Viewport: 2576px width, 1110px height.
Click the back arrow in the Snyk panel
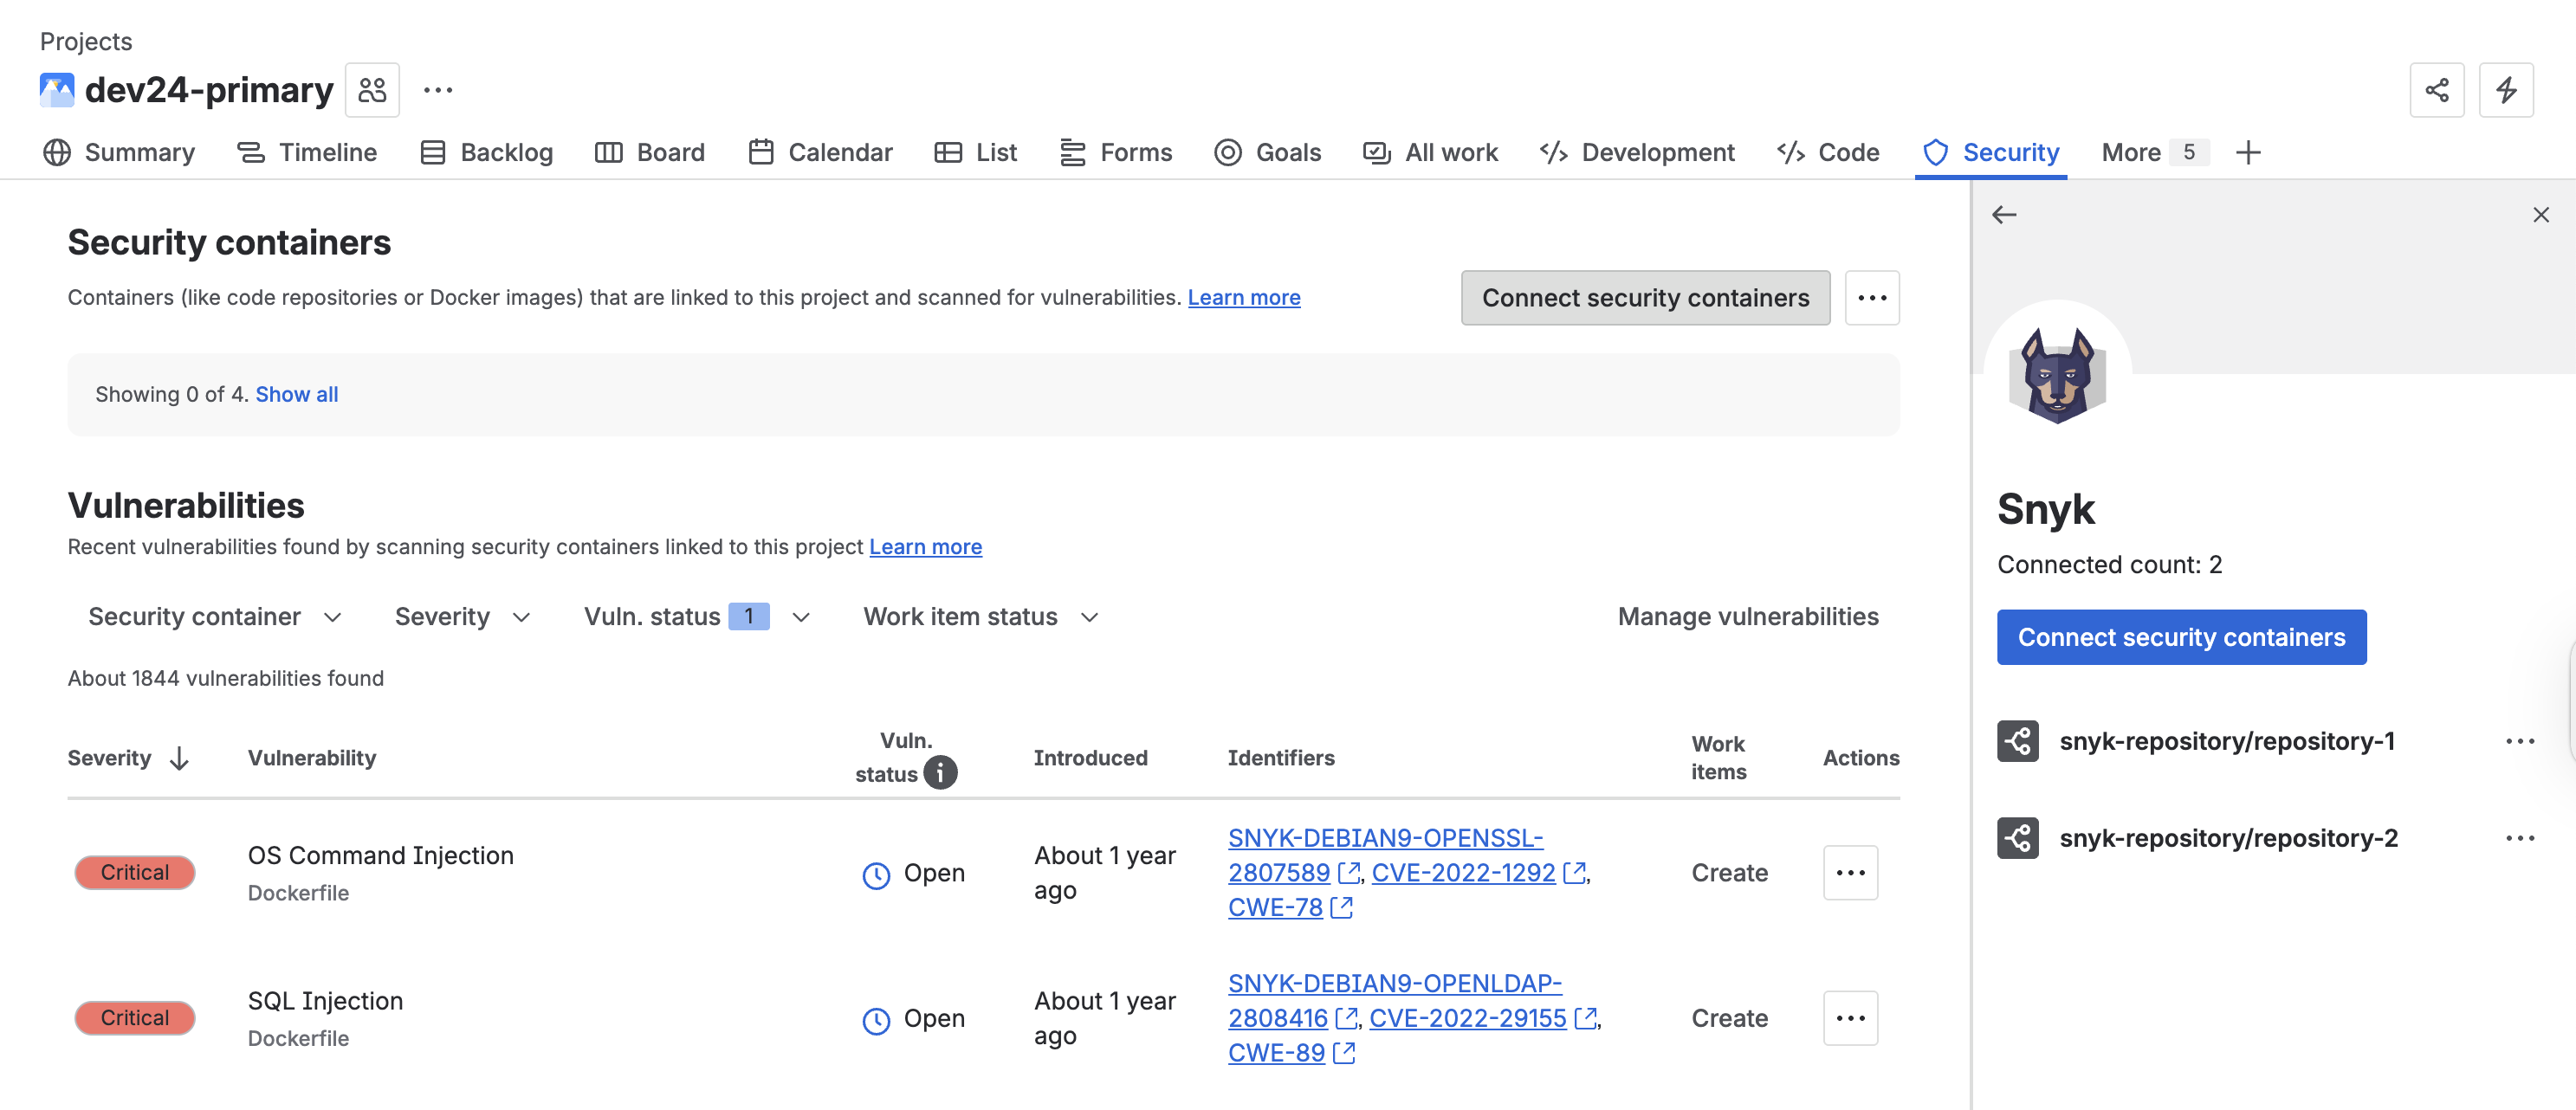point(2004,214)
